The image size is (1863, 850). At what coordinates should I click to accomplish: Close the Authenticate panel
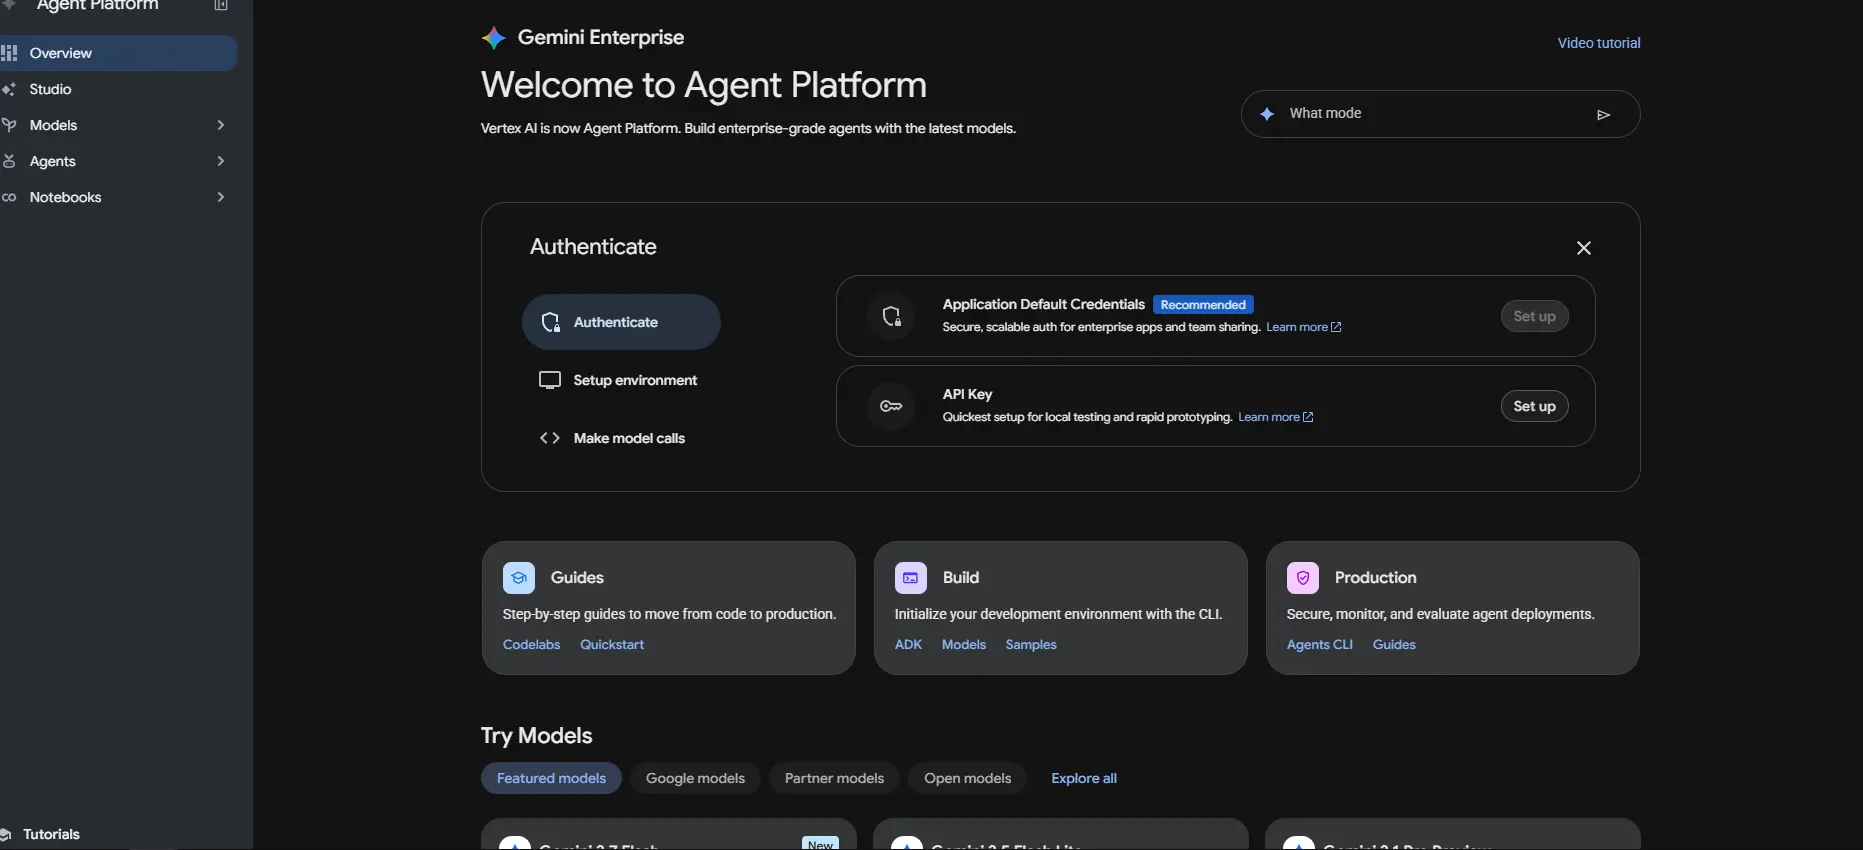point(1584,248)
